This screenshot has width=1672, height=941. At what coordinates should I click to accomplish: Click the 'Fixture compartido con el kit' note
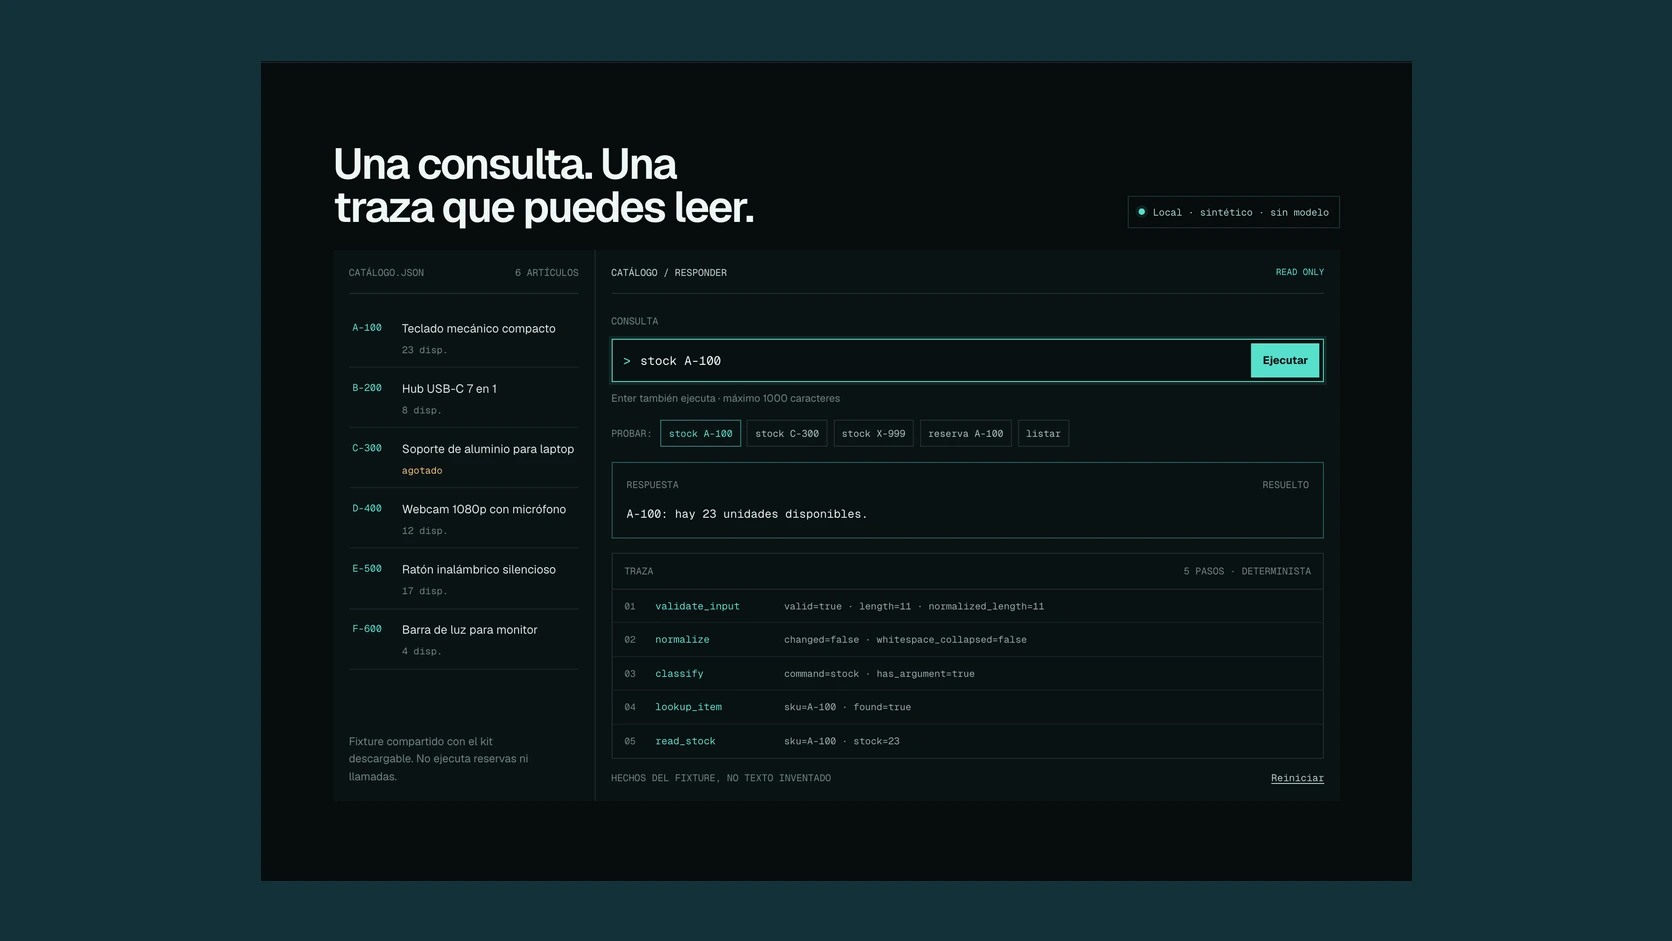438,759
